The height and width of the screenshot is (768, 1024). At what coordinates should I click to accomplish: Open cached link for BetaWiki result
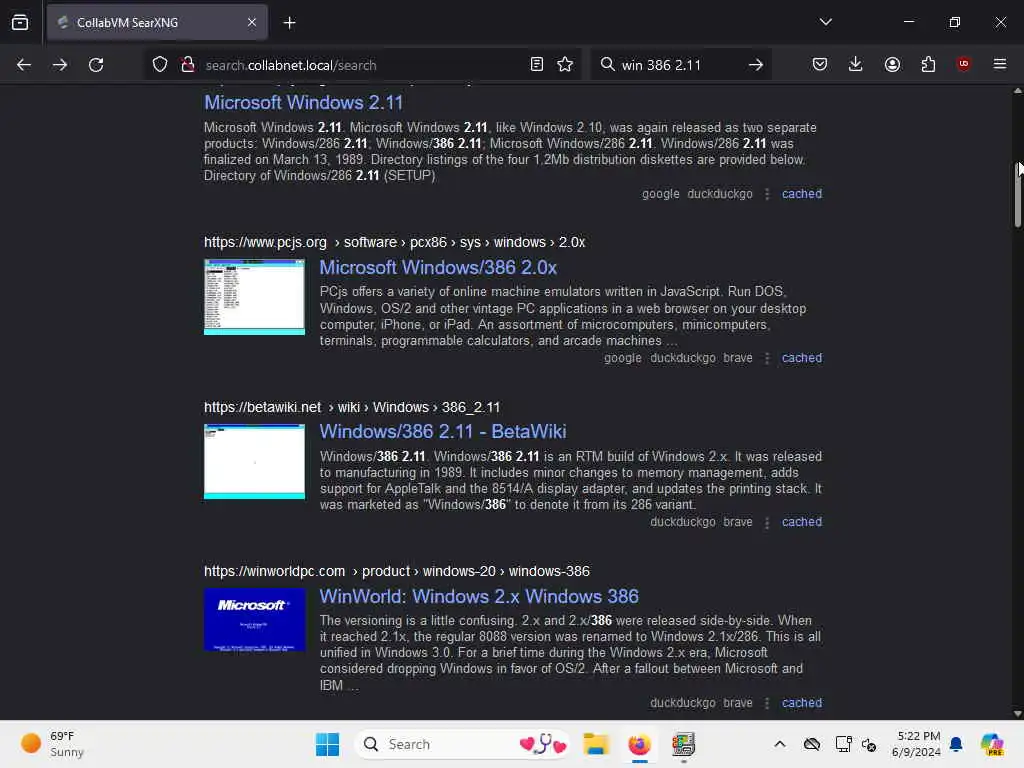click(x=802, y=522)
